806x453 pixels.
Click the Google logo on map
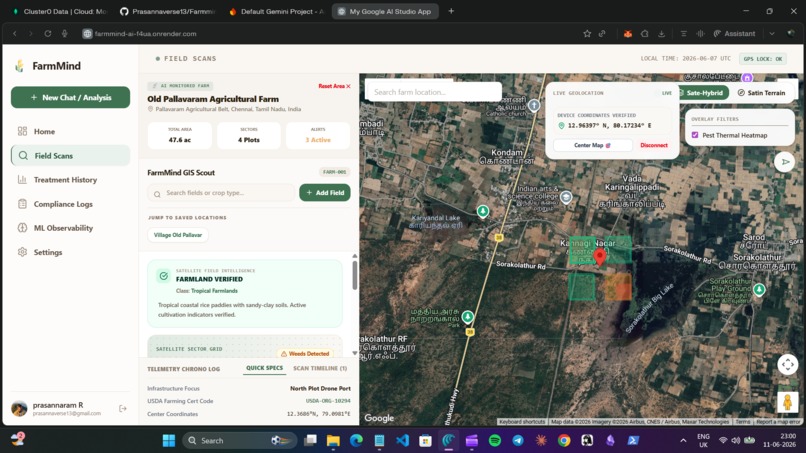pos(379,418)
